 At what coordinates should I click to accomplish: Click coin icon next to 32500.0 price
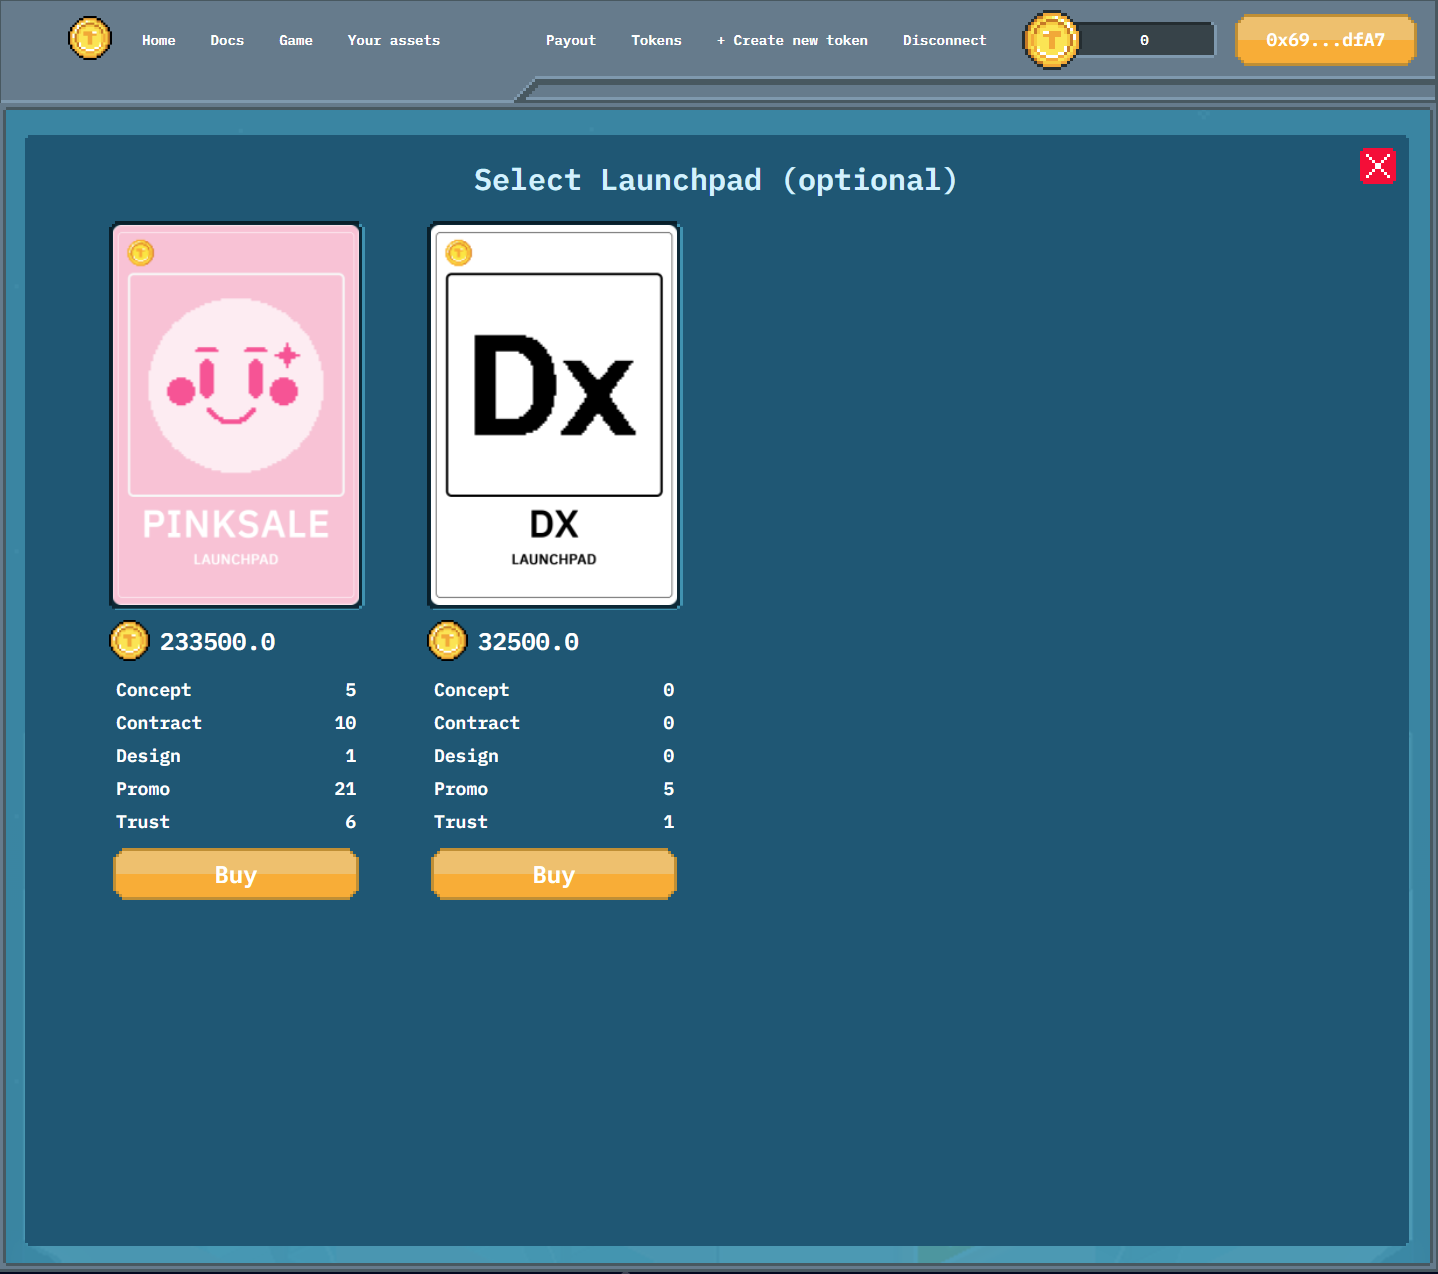coord(447,641)
